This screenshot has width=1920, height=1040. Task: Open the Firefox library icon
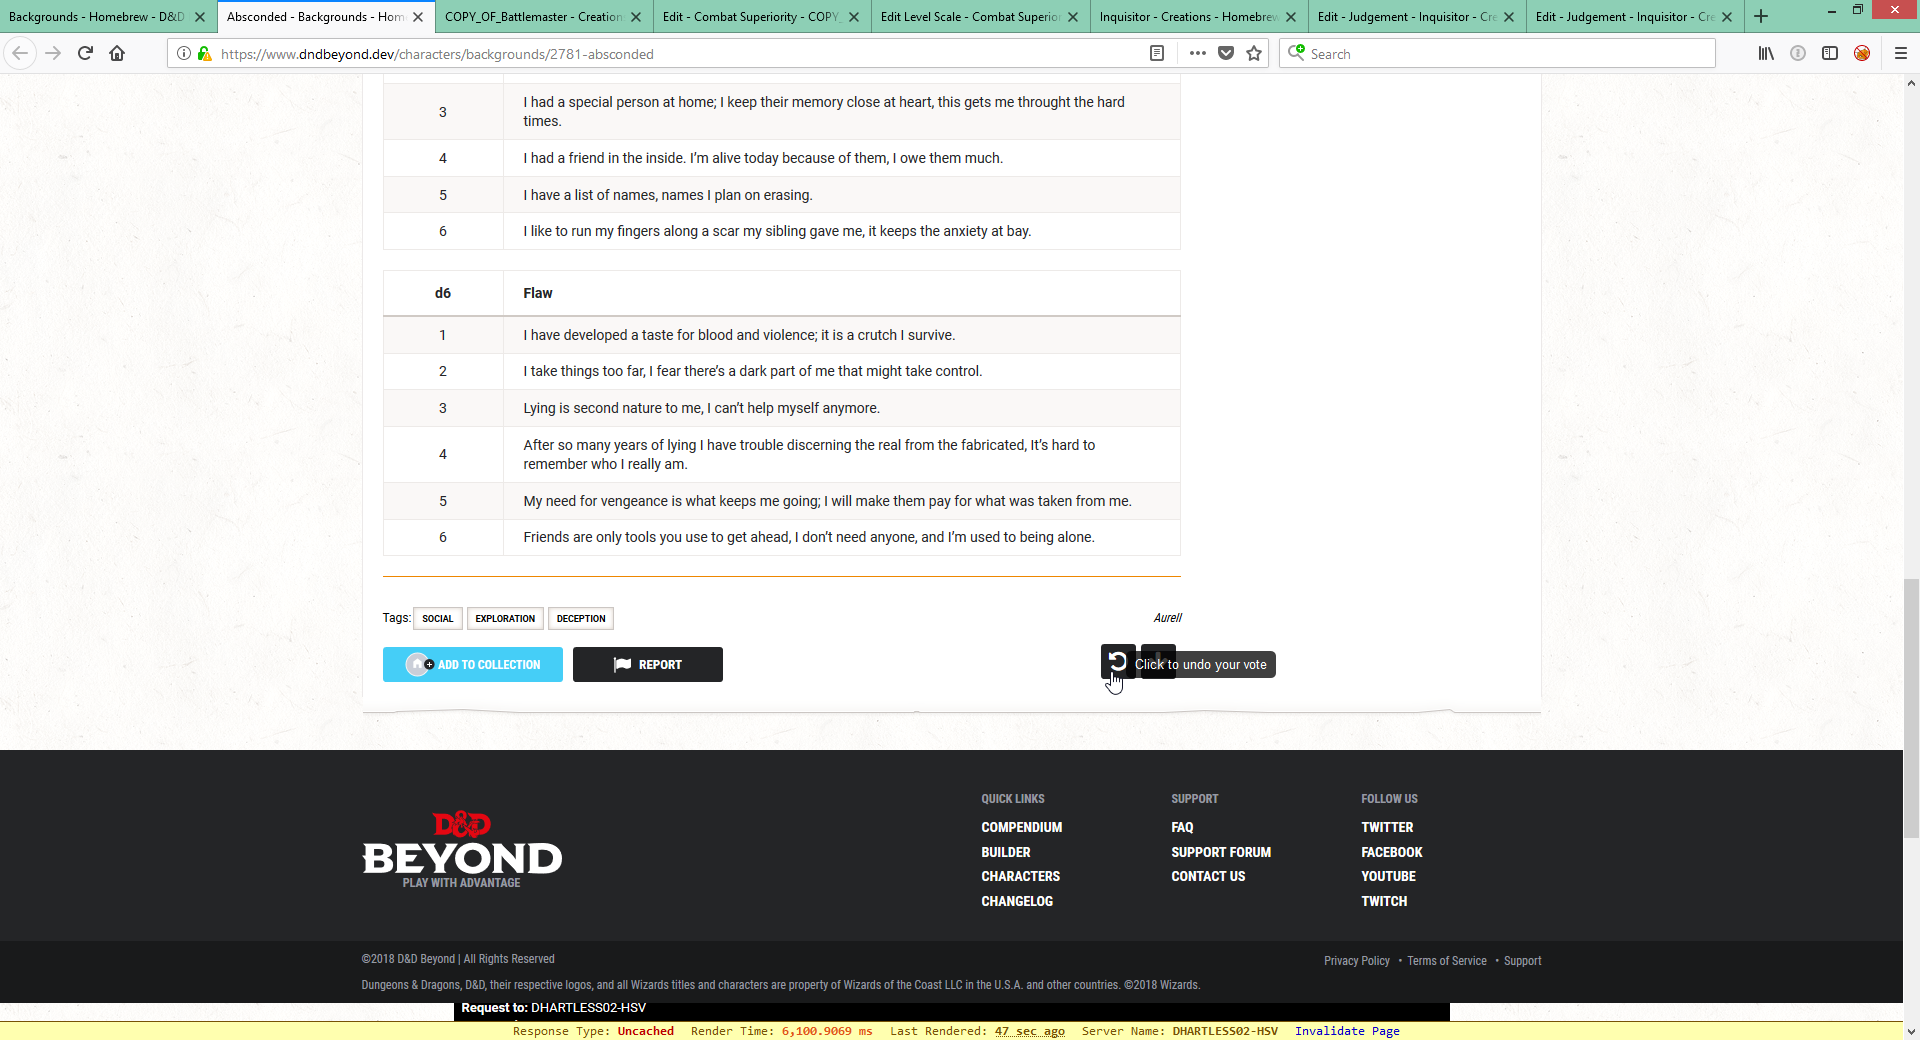pos(1766,54)
